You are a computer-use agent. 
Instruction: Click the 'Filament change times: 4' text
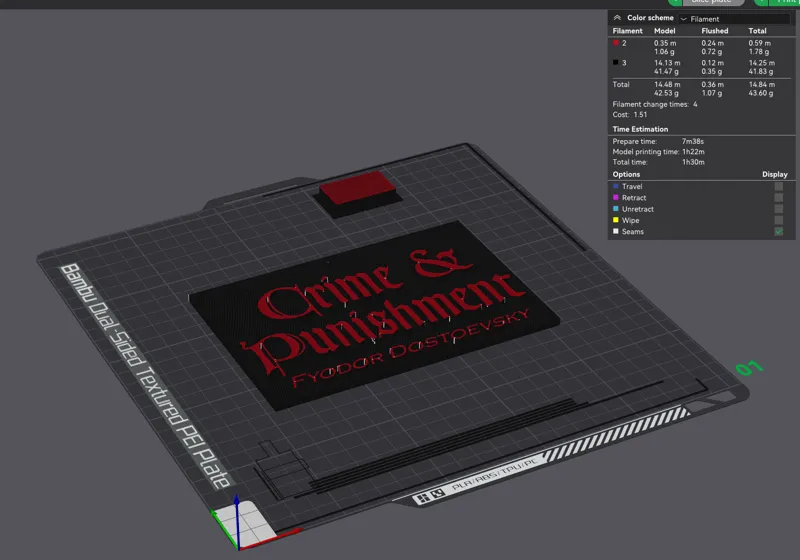(655, 104)
